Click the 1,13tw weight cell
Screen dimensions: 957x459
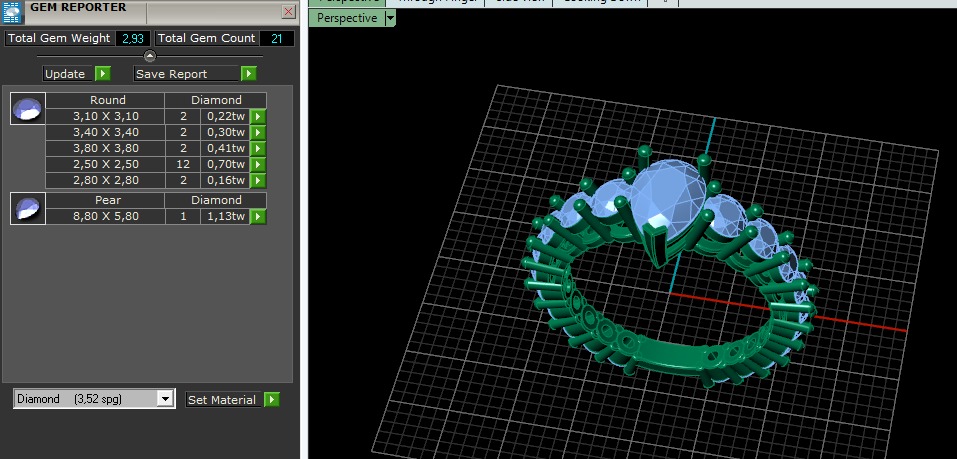pos(225,216)
